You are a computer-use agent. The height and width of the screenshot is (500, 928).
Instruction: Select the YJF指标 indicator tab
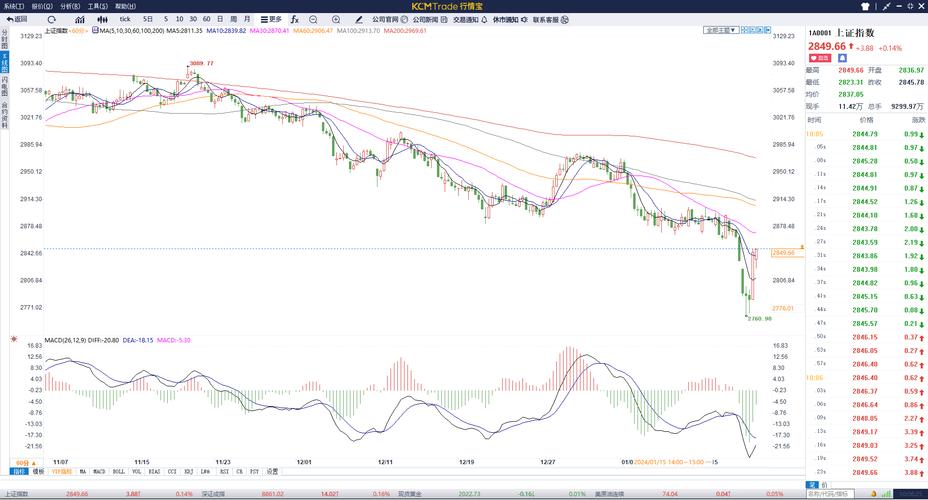tap(62, 472)
